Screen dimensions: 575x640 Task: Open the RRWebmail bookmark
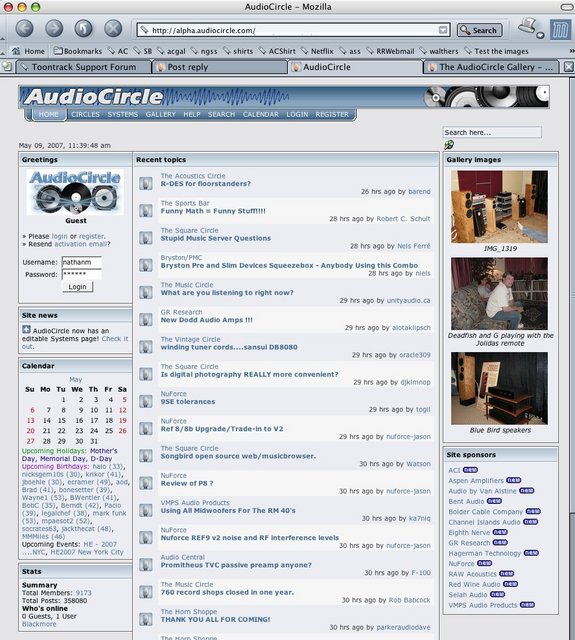tap(390, 51)
